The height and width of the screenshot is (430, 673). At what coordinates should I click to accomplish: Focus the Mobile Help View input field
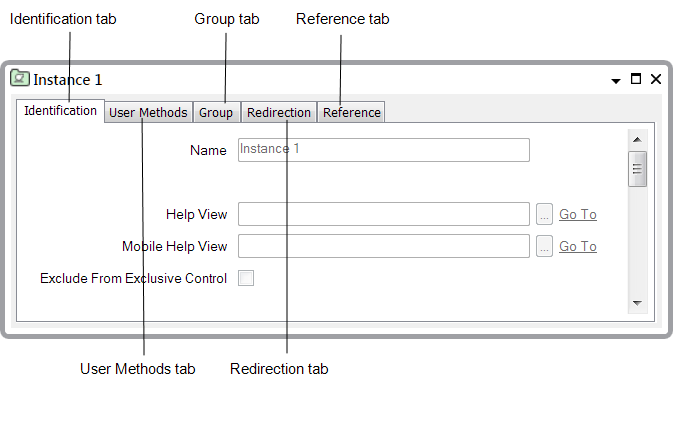click(383, 246)
